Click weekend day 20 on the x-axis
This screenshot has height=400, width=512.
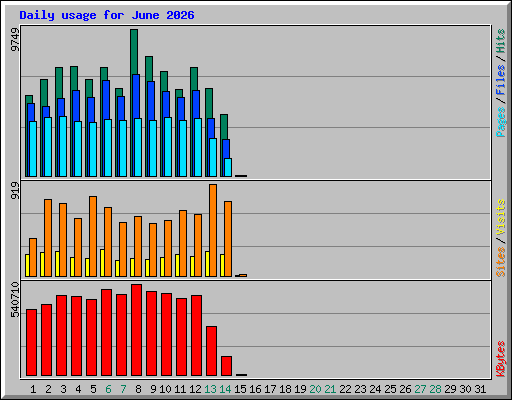tap(315, 389)
